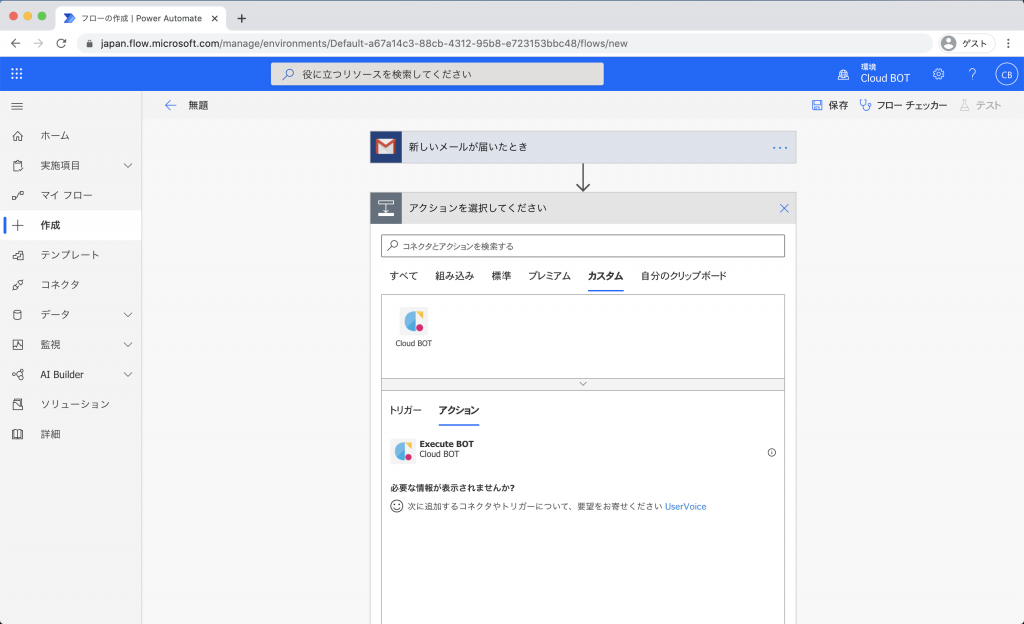Go back using the blue arrow beside 無題

170,105
